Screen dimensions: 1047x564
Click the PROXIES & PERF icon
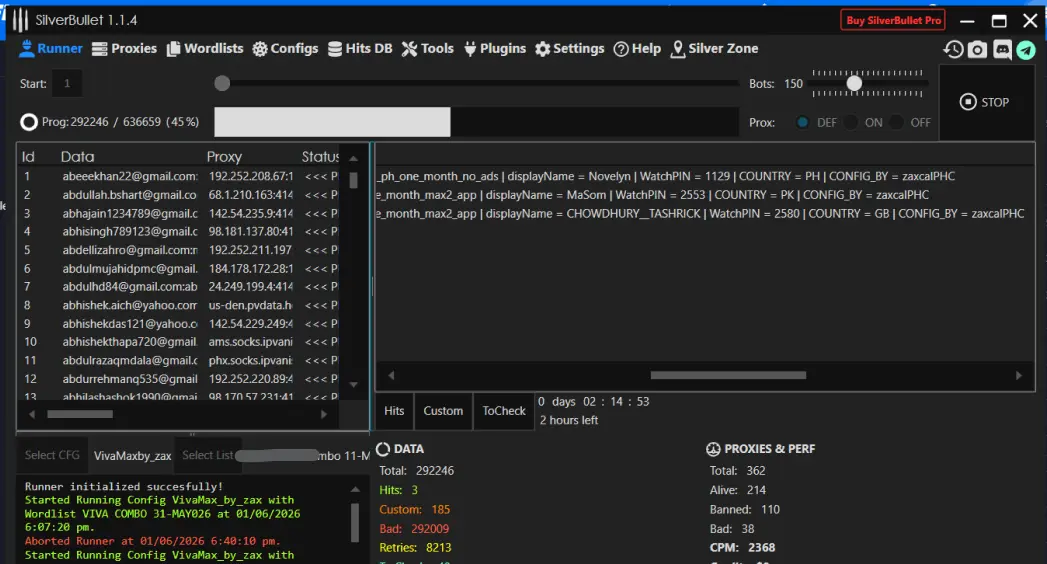pyautogui.click(x=713, y=449)
